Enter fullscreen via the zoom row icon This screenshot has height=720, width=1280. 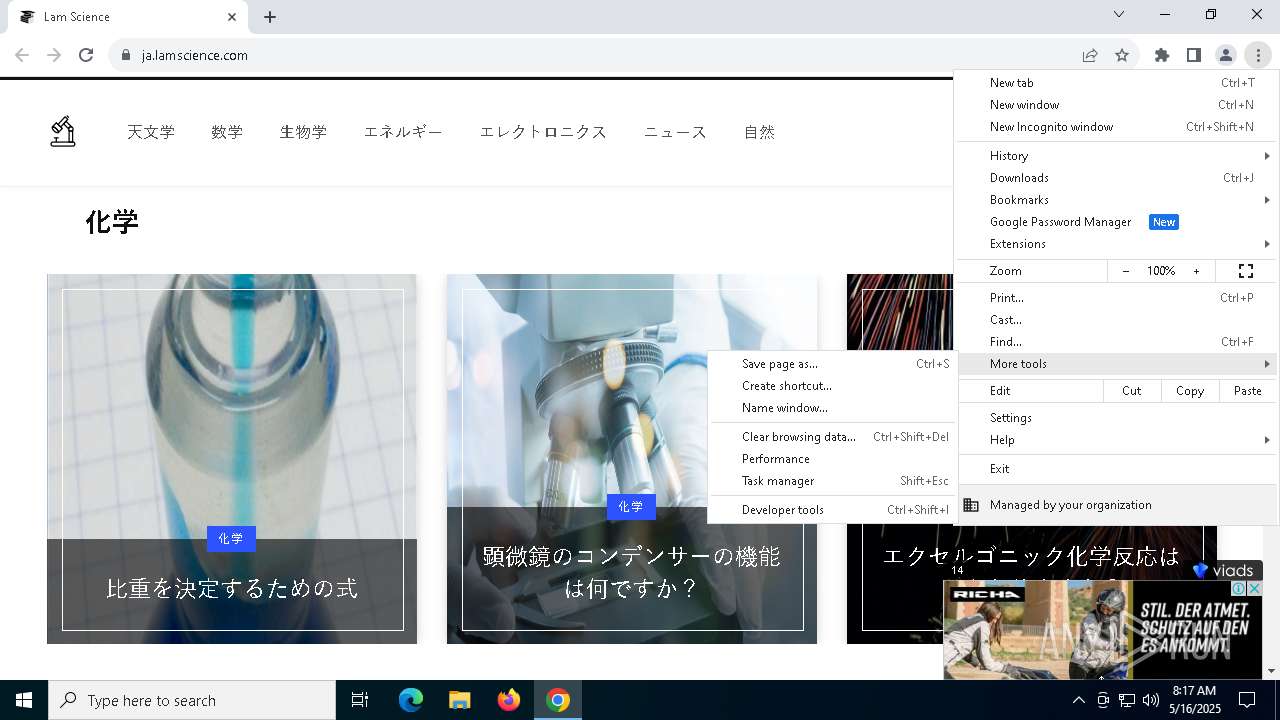[x=1246, y=271]
